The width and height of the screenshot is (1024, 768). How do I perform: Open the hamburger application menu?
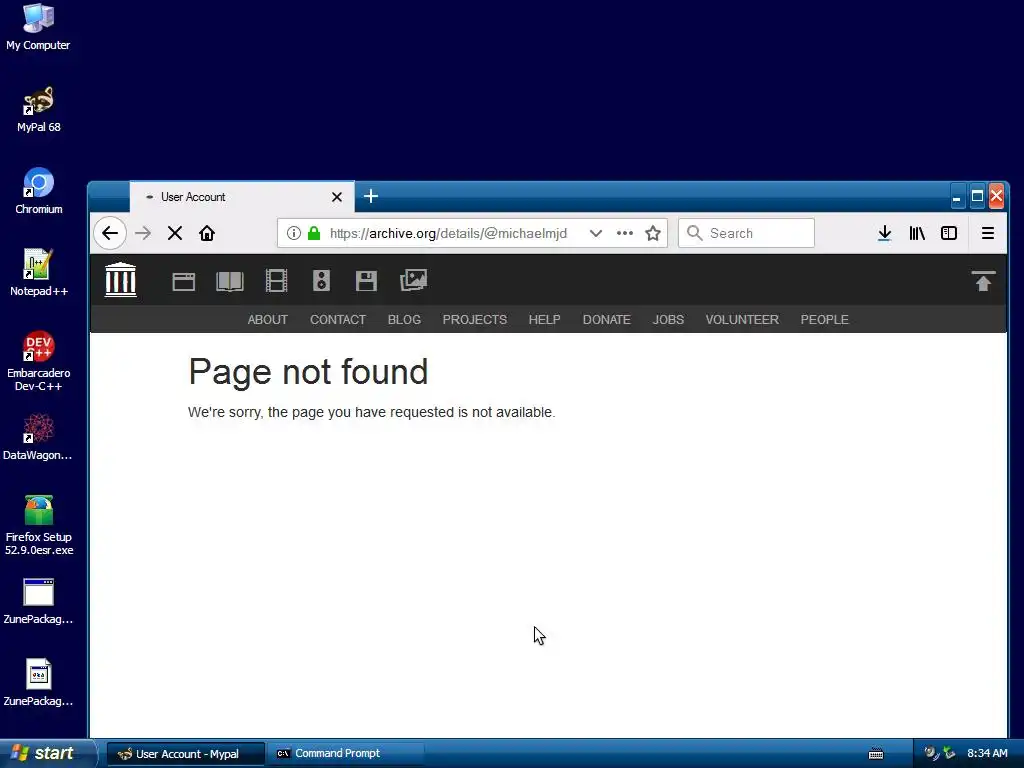(987, 233)
